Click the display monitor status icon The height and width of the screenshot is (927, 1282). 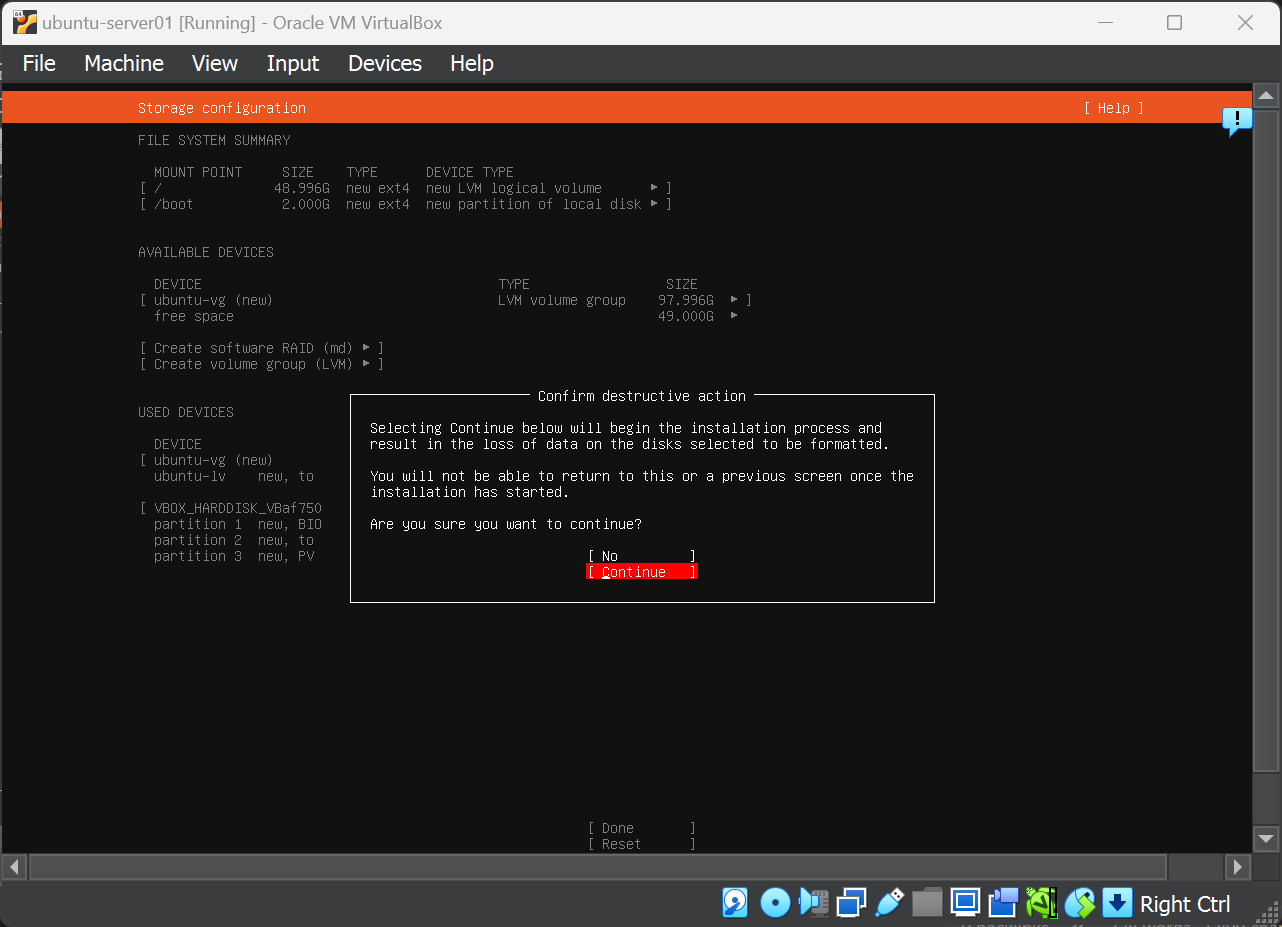(x=965, y=903)
